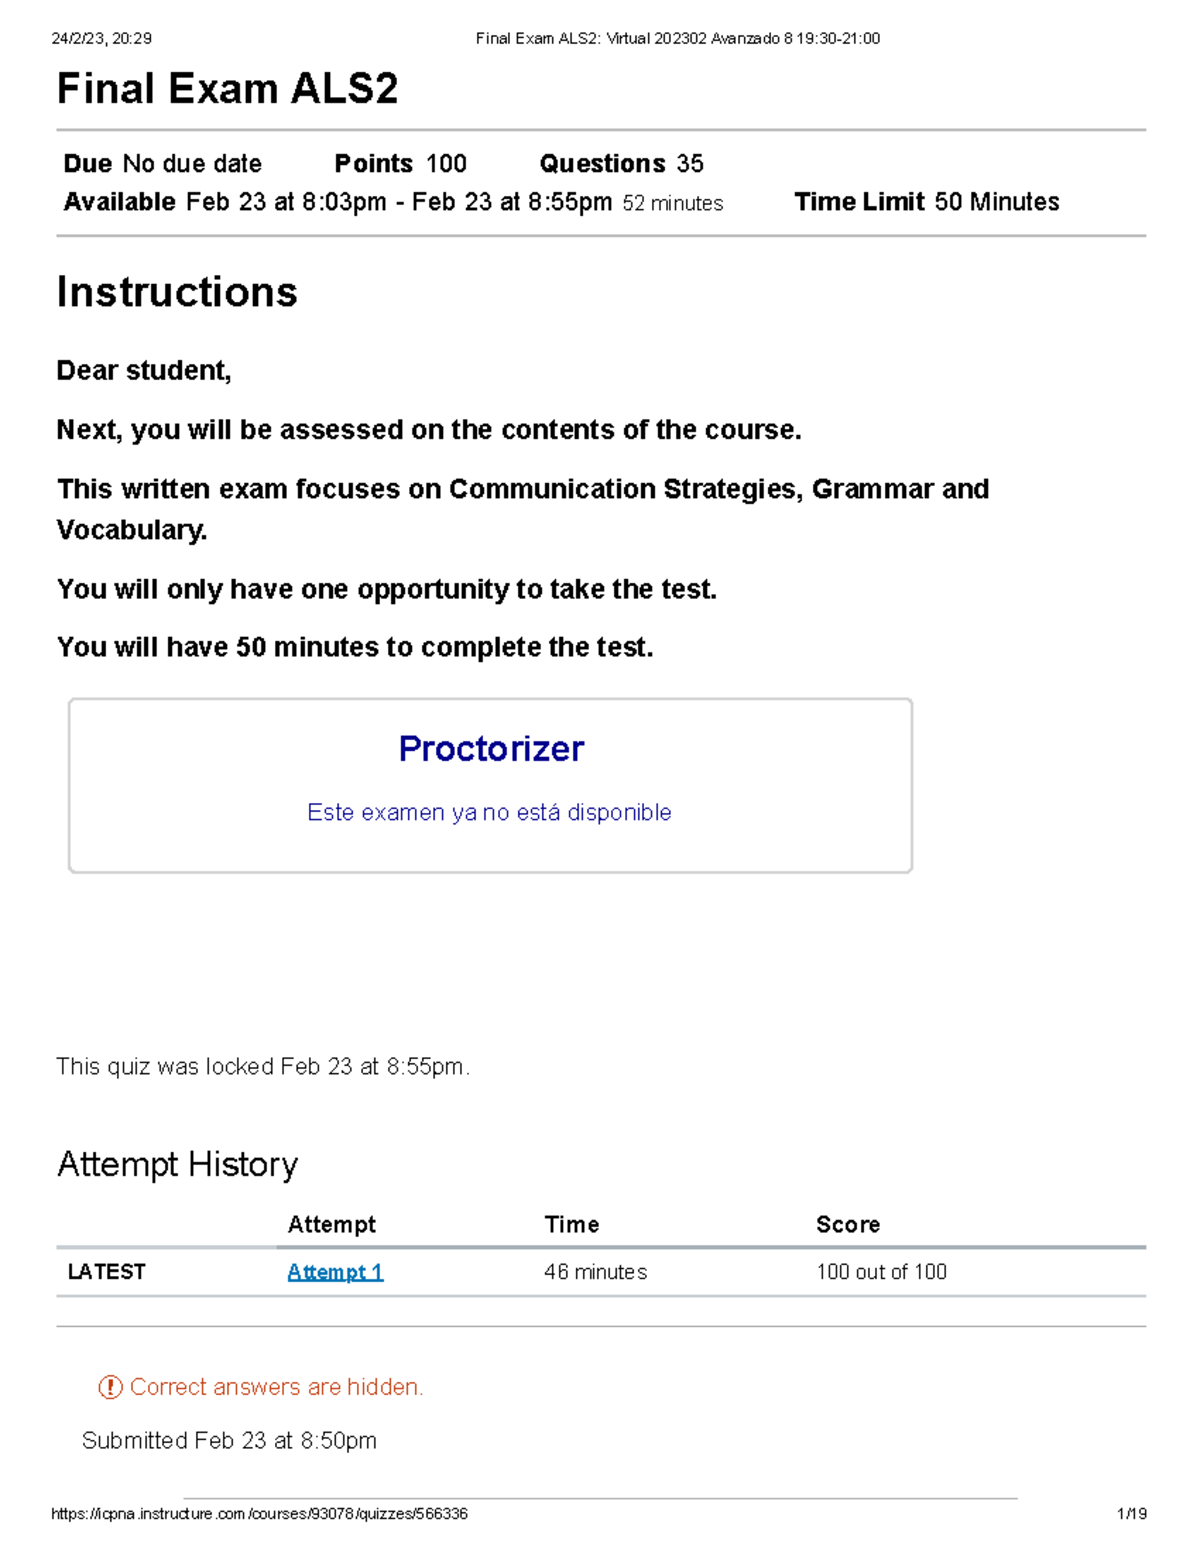This screenshot has width=1200, height=1553.
Task: Open the Attempt 1 link
Action: (335, 1272)
